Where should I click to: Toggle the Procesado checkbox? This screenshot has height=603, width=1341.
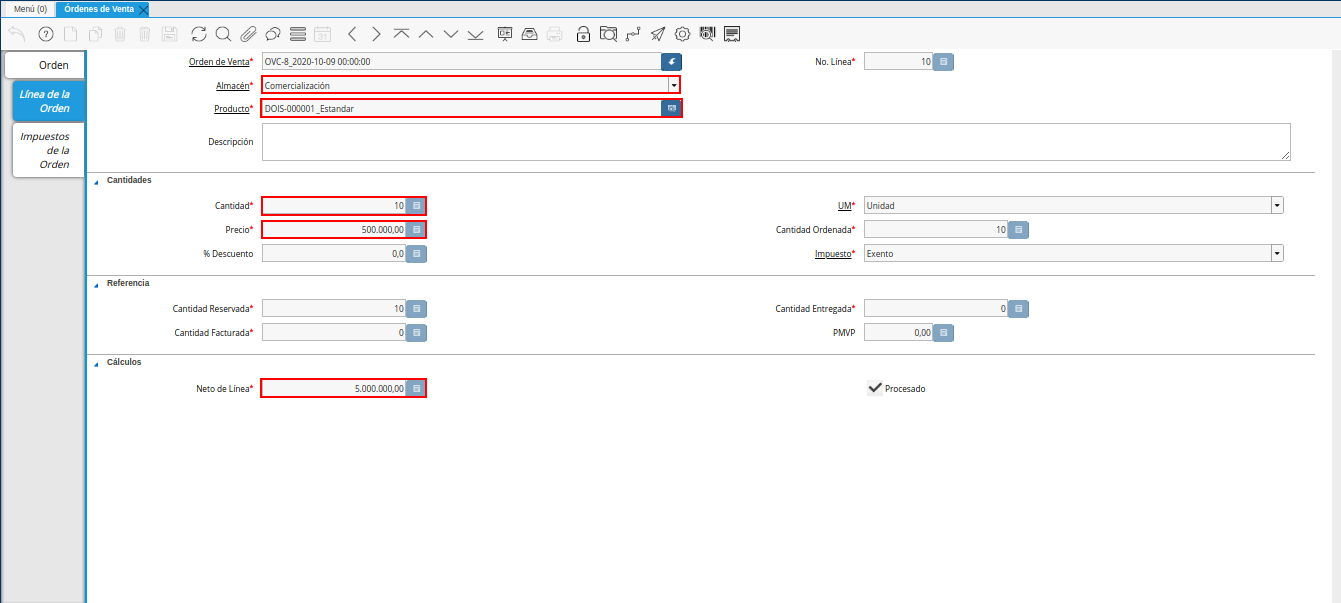click(x=874, y=388)
